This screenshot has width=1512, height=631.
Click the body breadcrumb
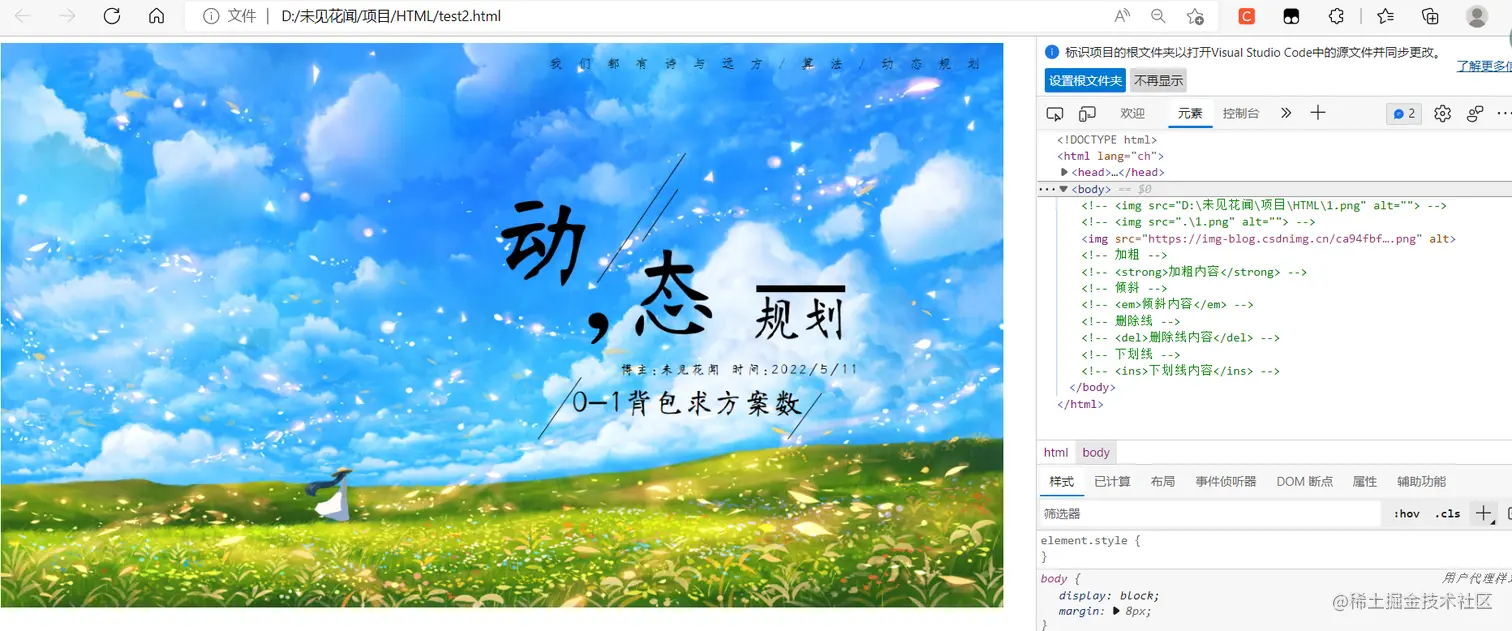[1096, 452]
